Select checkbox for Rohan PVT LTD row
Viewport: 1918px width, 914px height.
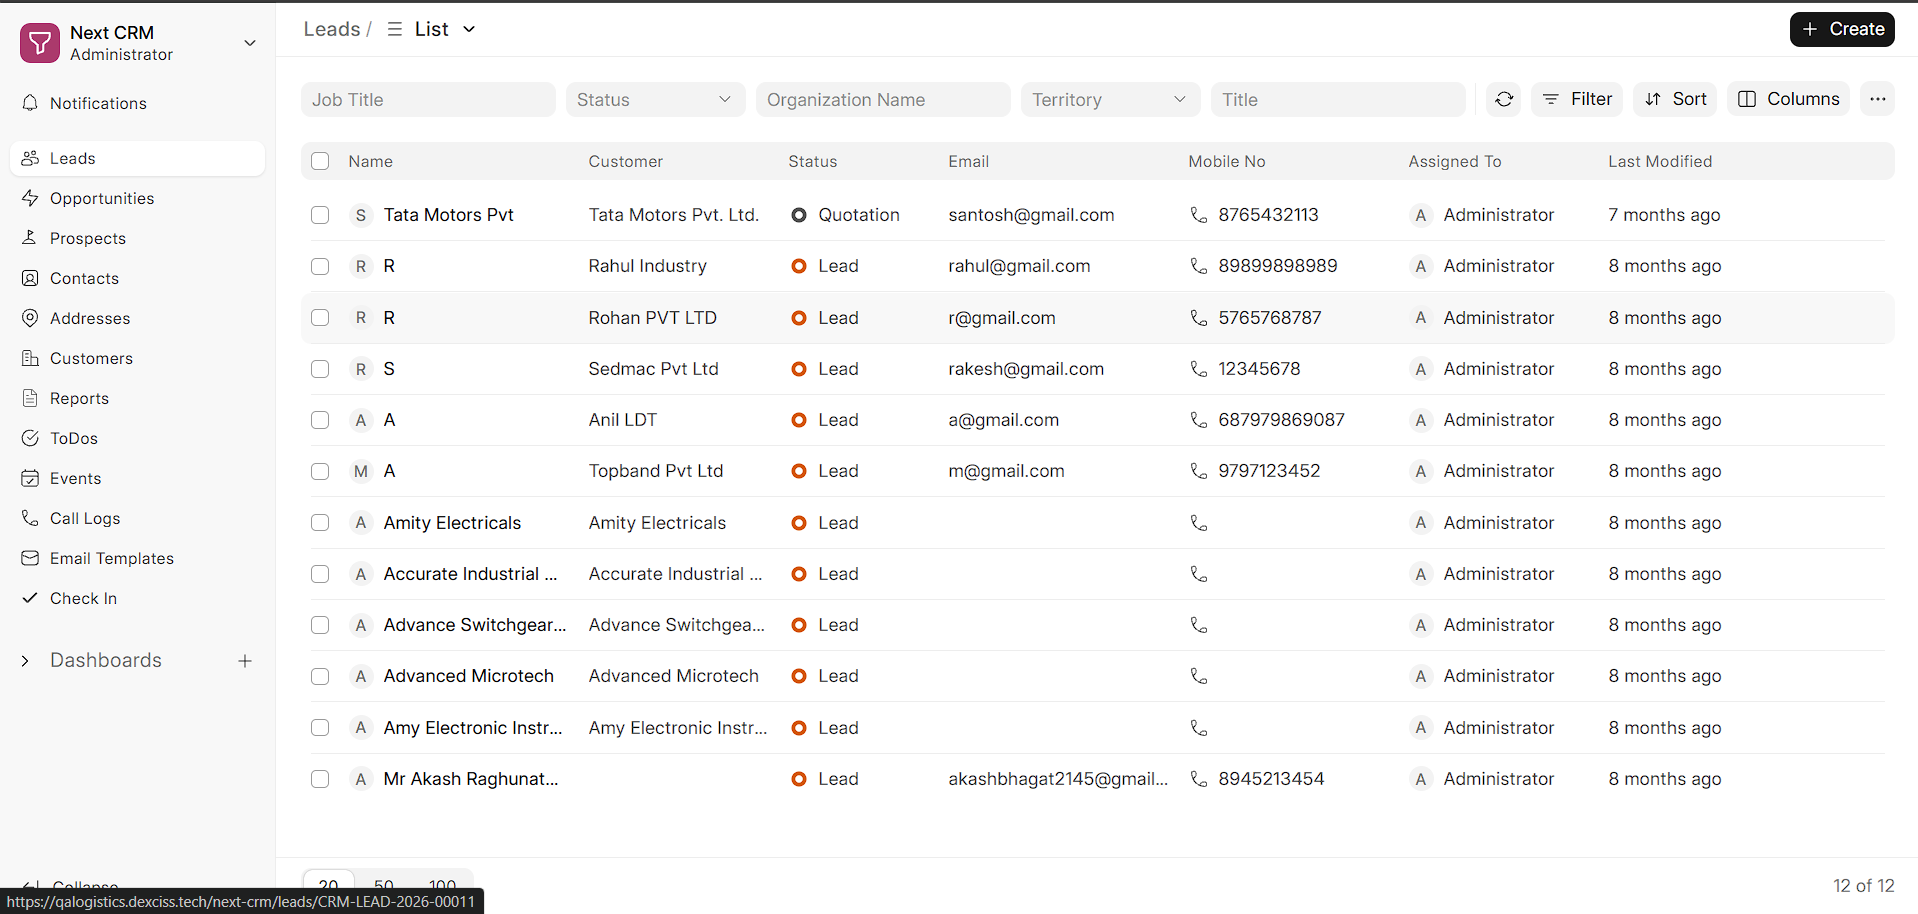(320, 318)
